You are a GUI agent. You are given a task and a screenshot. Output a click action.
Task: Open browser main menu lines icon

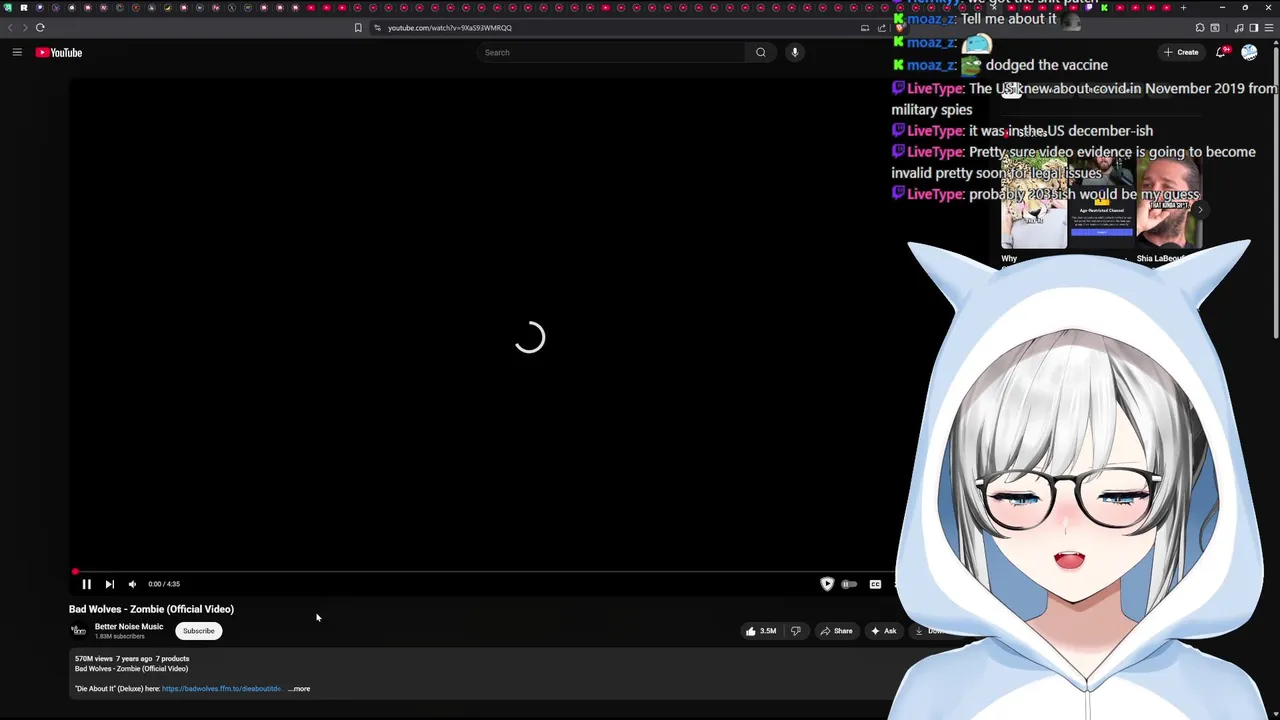tap(1268, 28)
